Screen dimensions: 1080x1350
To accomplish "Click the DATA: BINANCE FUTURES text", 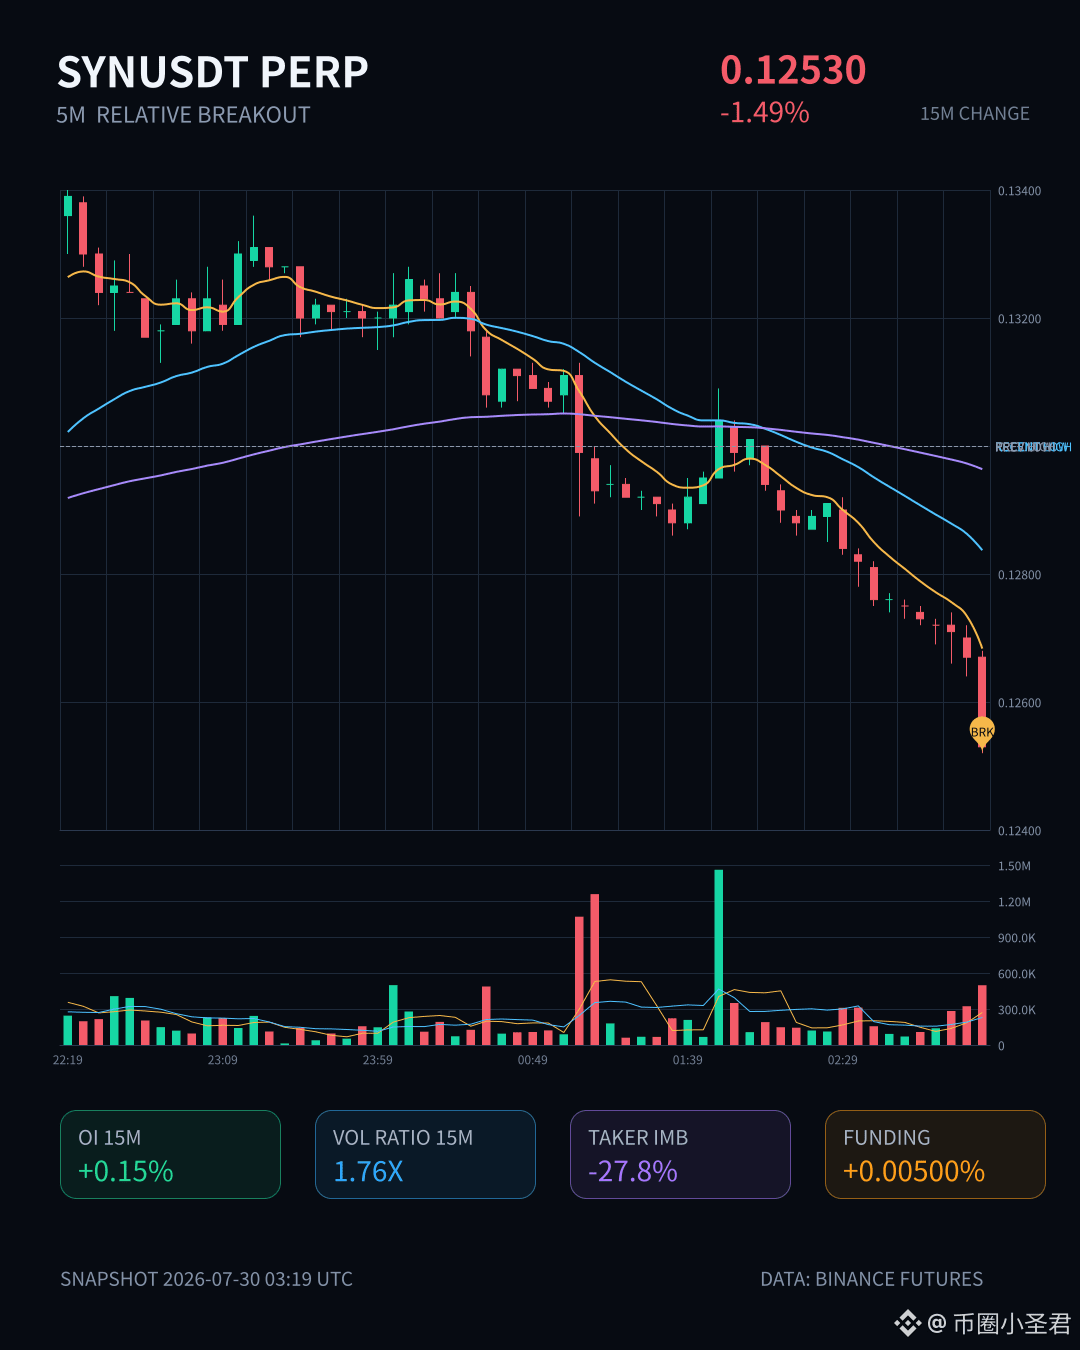I will (872, 1279).
